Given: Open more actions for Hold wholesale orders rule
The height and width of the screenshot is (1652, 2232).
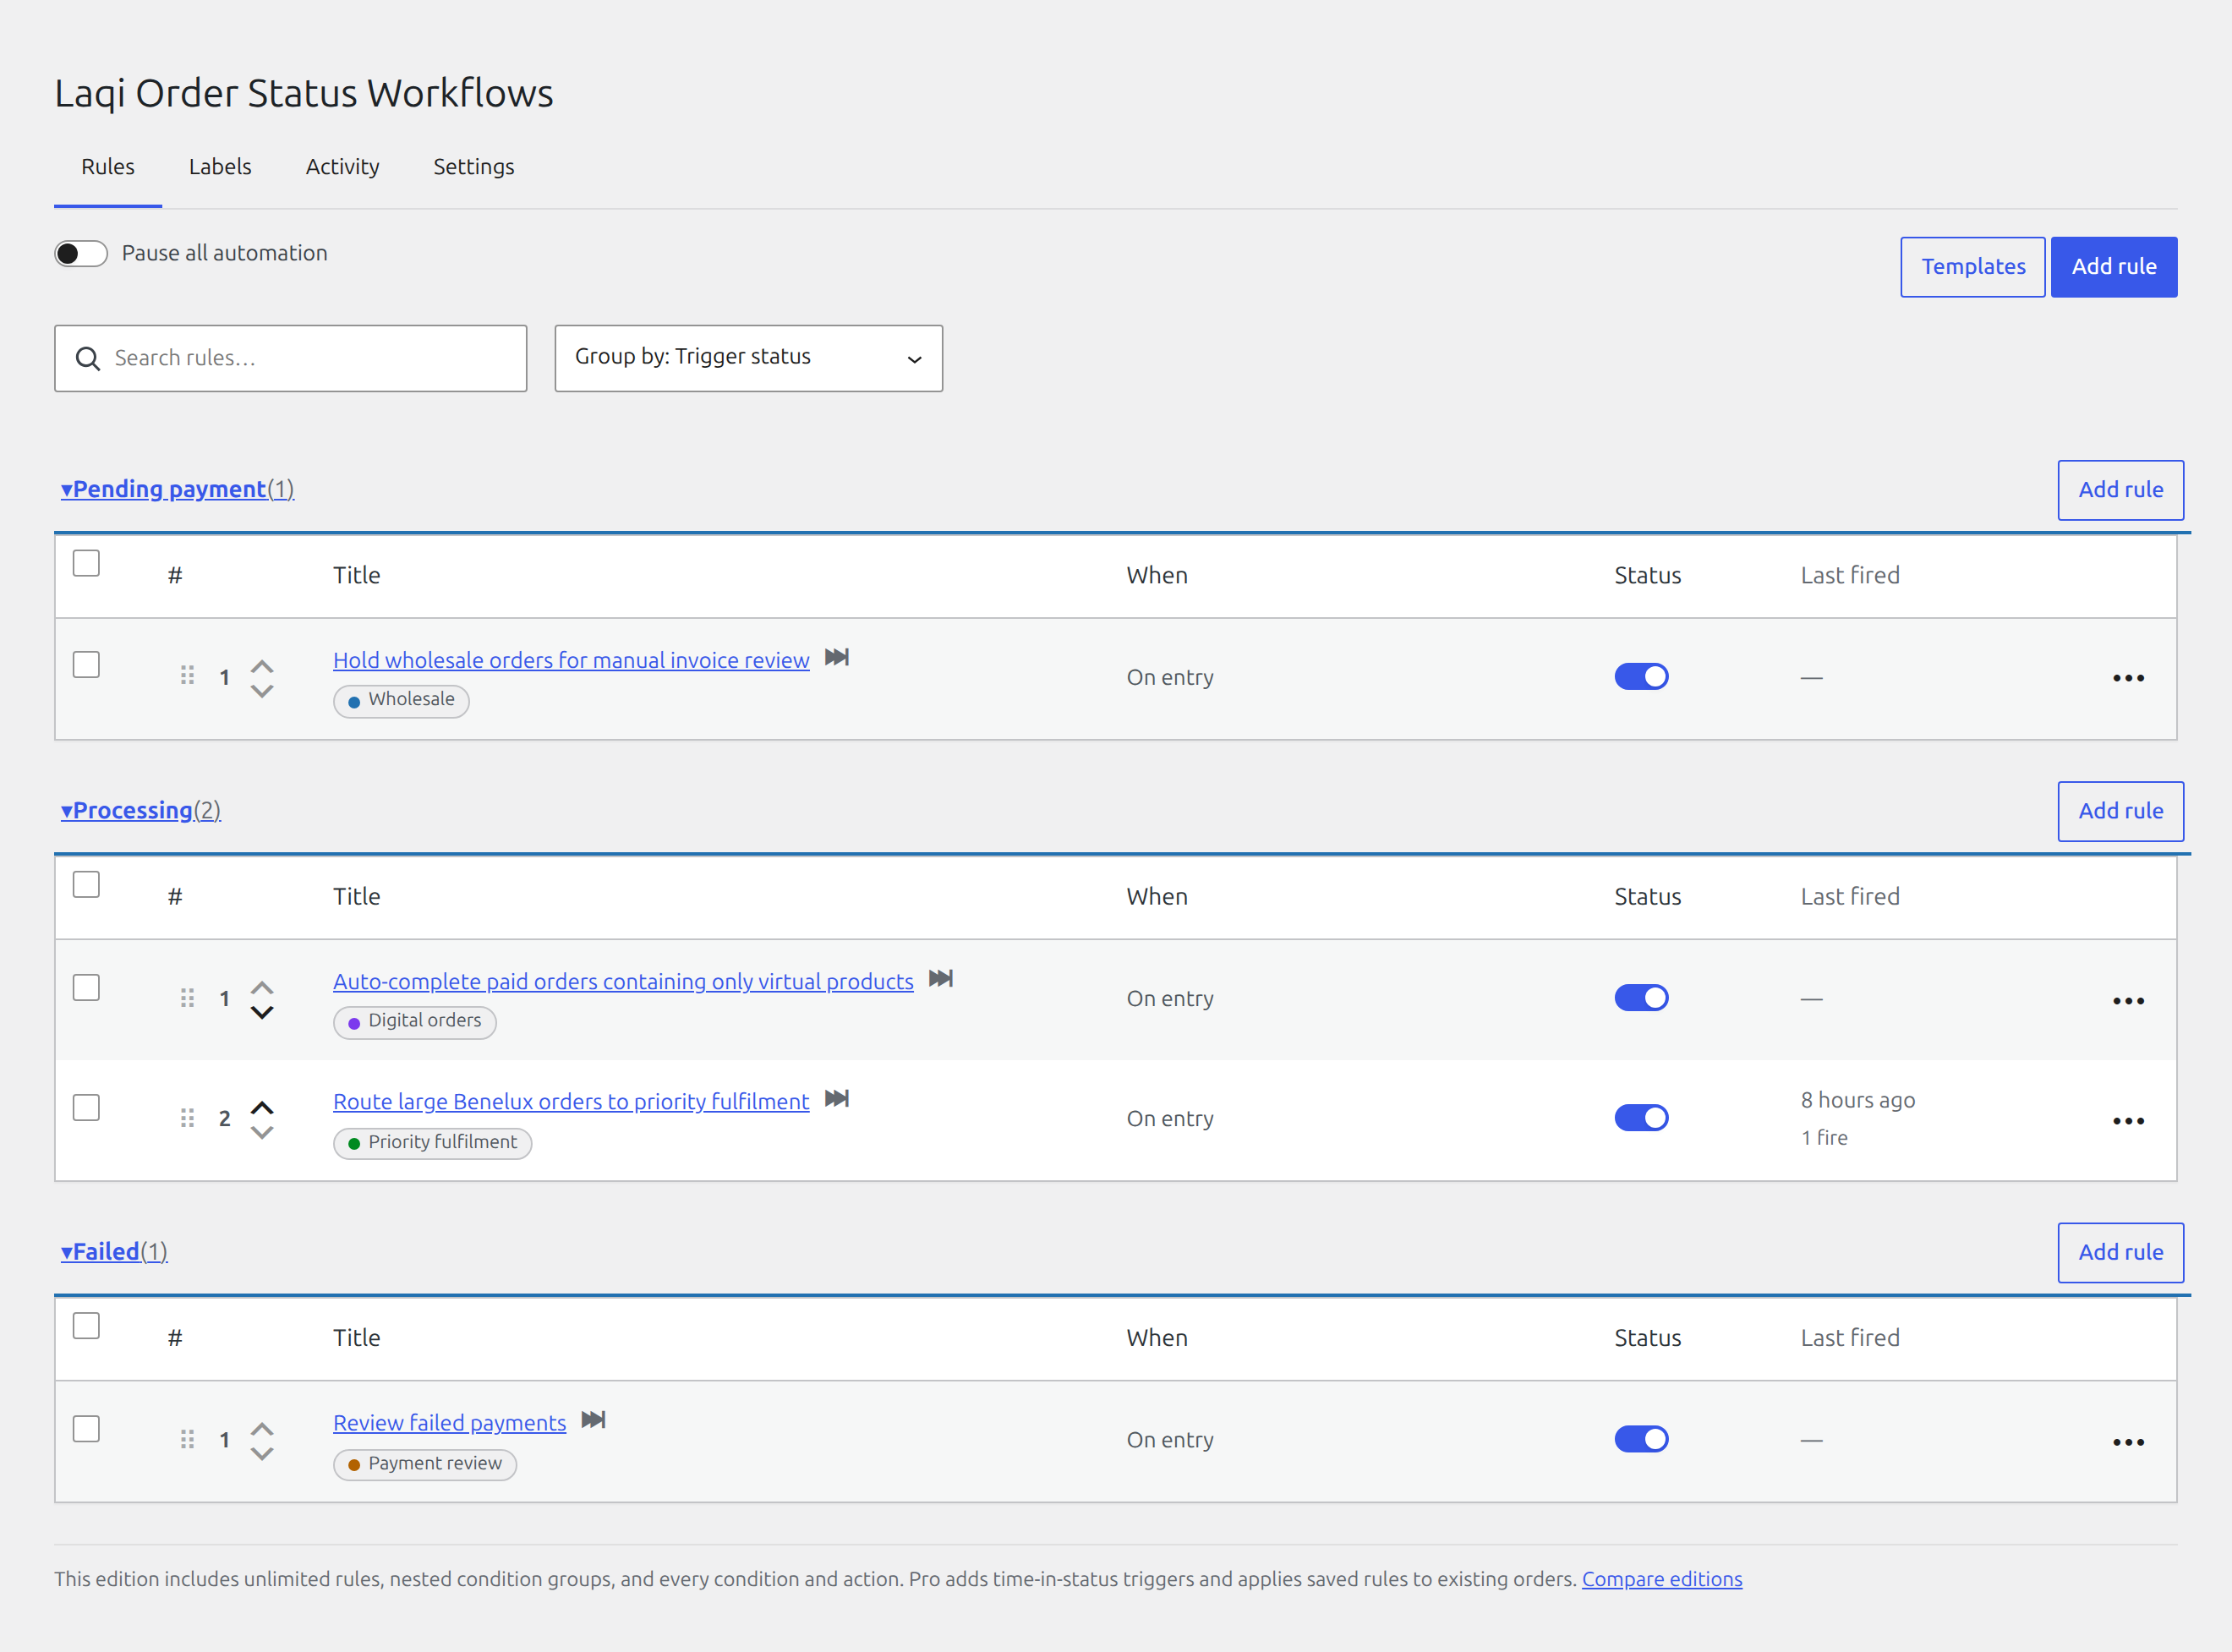Looking at the screenshot, I should point(2128,678).
